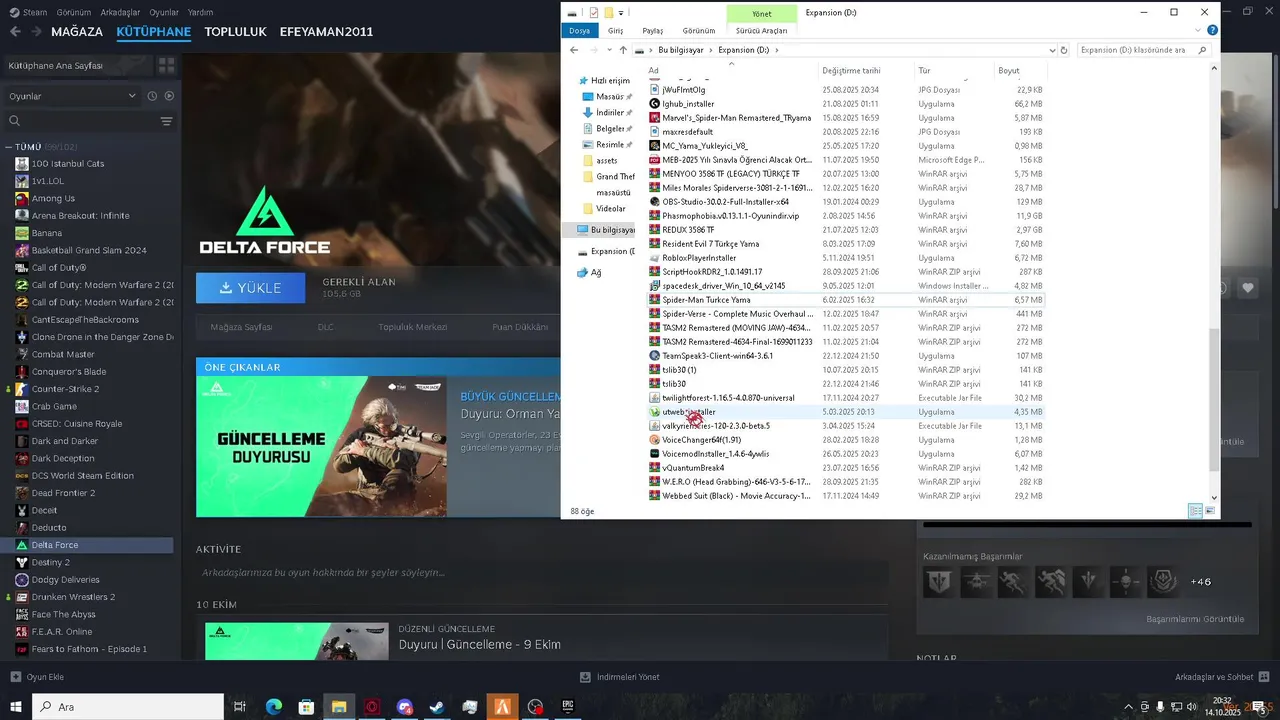Select Masaüstü in Explorer quick access

pos(609,96)
